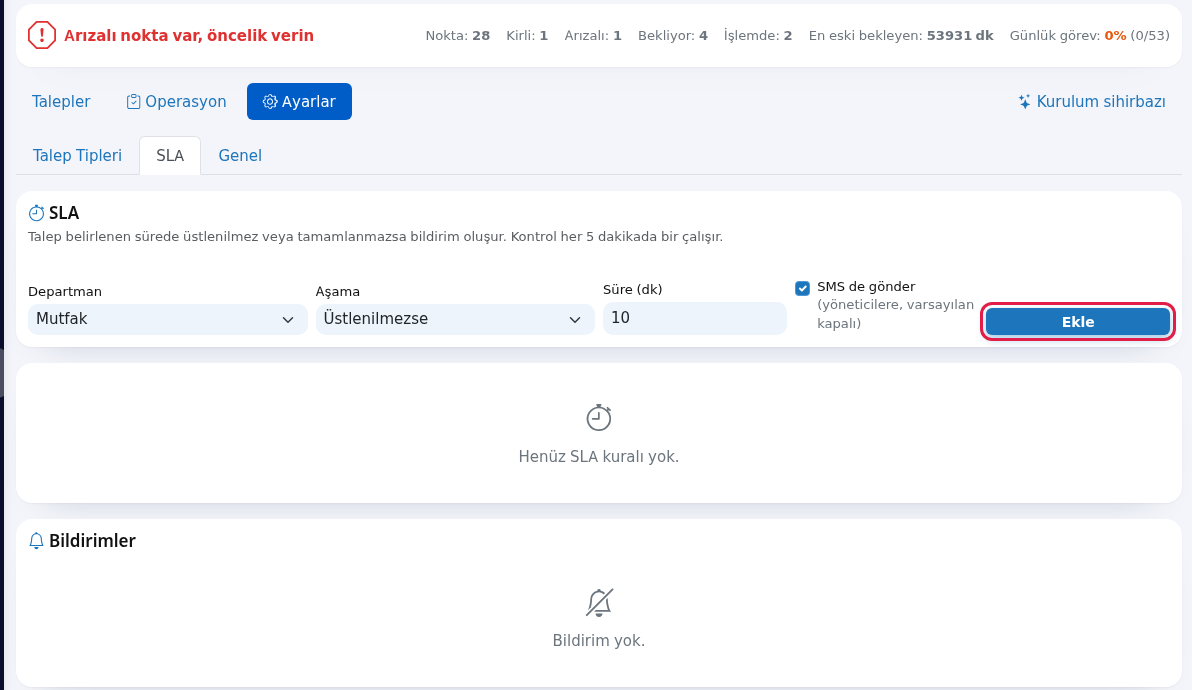Open the Talepler tab
Viewport: 1192px width, 690px height.
[61, 101]
